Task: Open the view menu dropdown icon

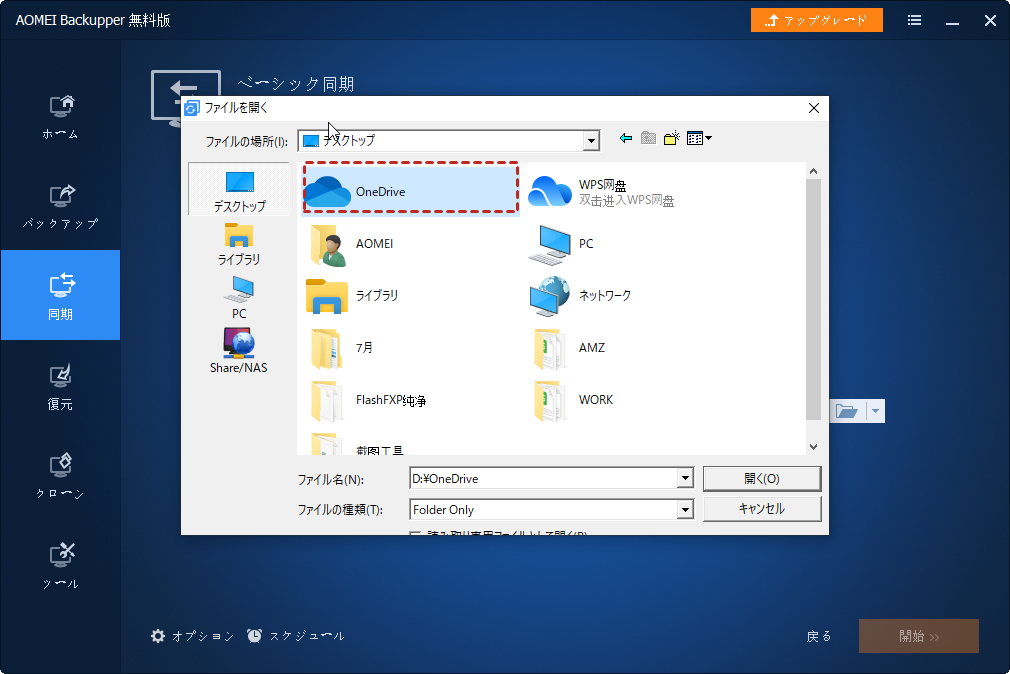Action: click(699, 138)
